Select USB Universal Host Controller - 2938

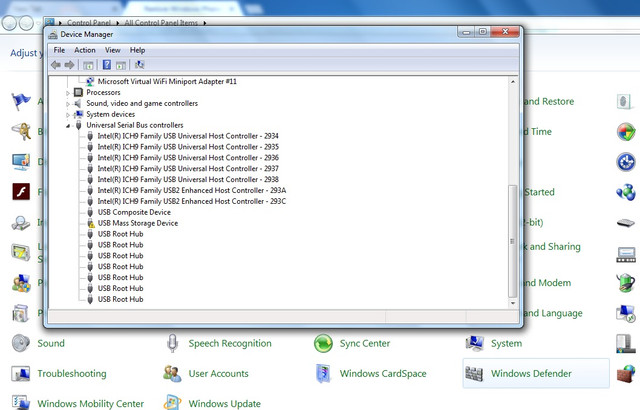188,180
